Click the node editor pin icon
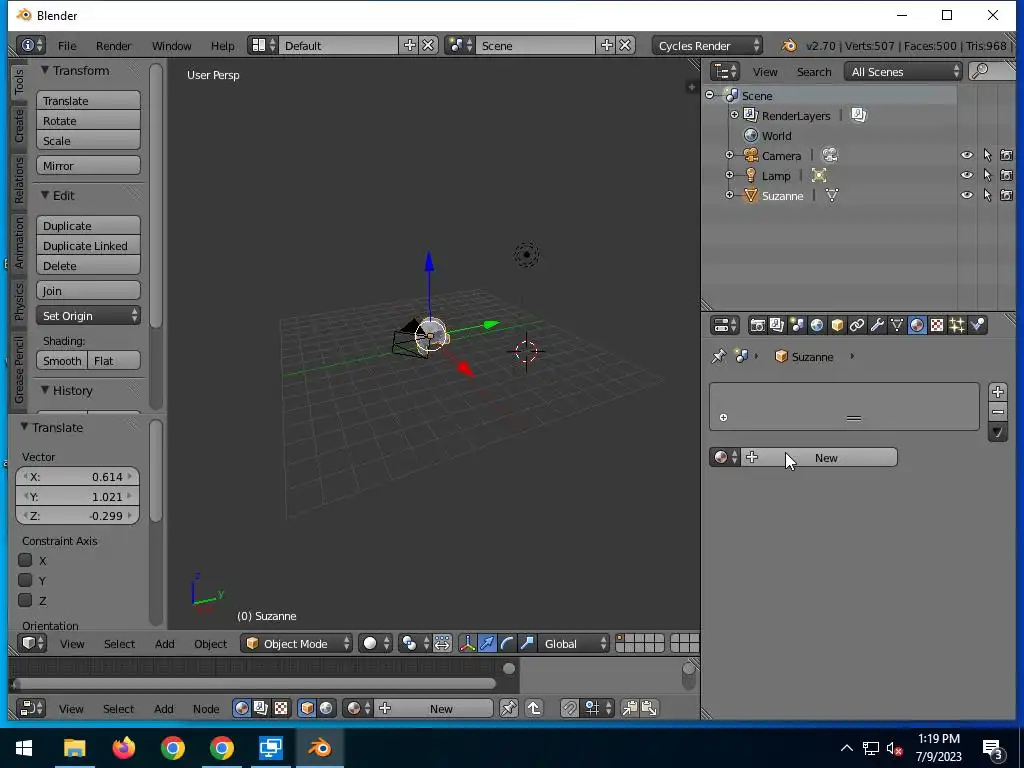The width and height of the screenshot is (1024, 768). (509, 709)
